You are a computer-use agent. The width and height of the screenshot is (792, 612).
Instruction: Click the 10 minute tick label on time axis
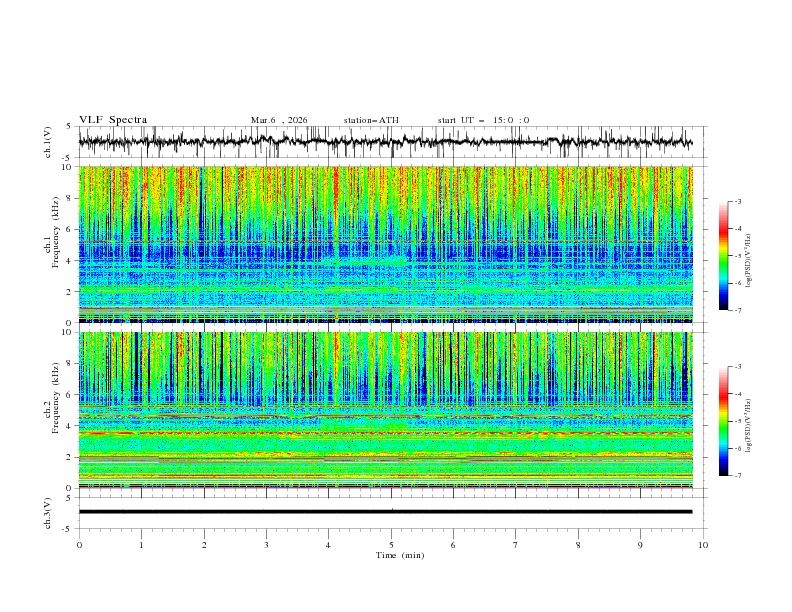tap(703, 545)
